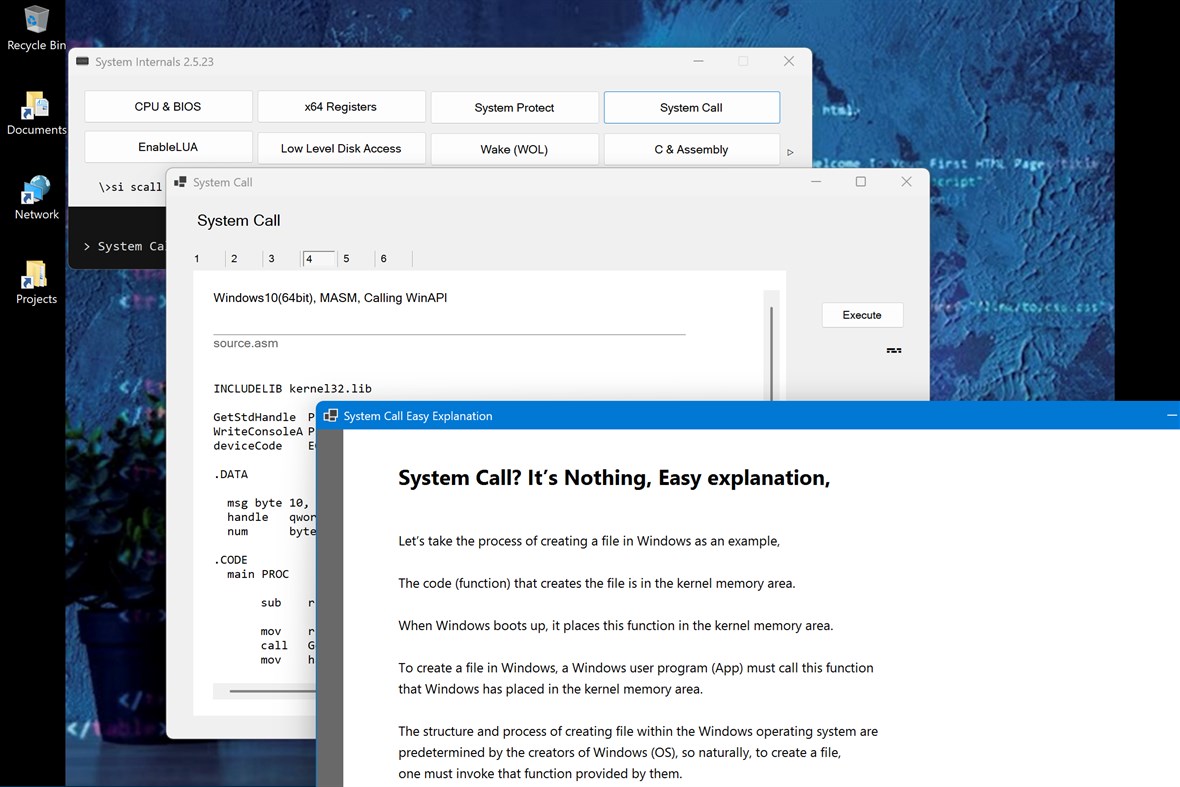Switch to page 5 in System Call window
The image size is (1180, 787).
[346, 258]
